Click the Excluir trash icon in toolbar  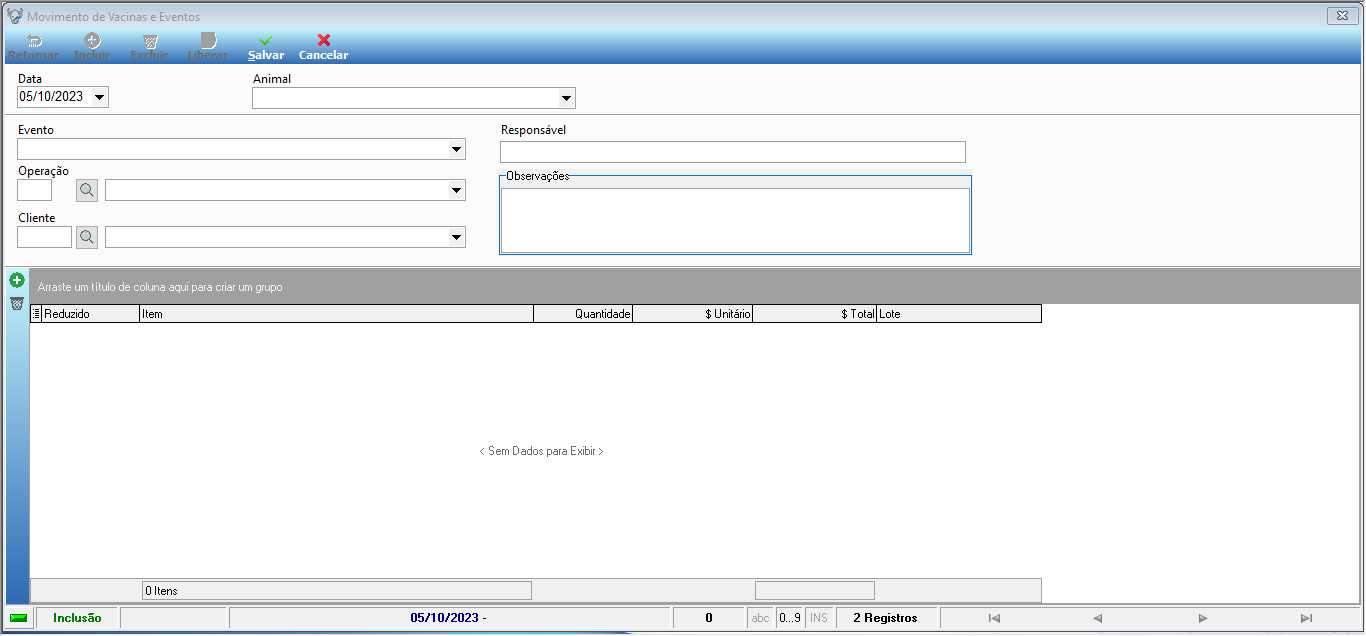150,41
